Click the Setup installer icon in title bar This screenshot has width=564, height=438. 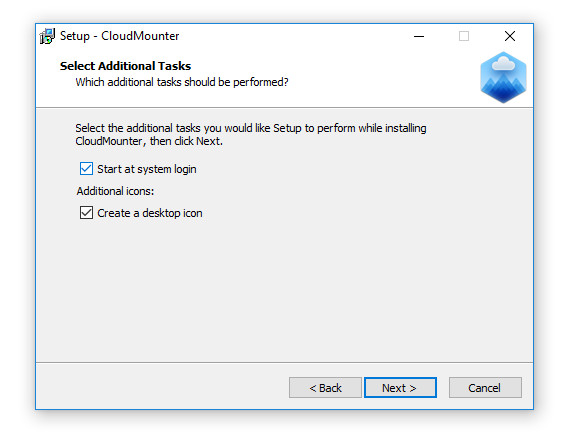point(47,36)
